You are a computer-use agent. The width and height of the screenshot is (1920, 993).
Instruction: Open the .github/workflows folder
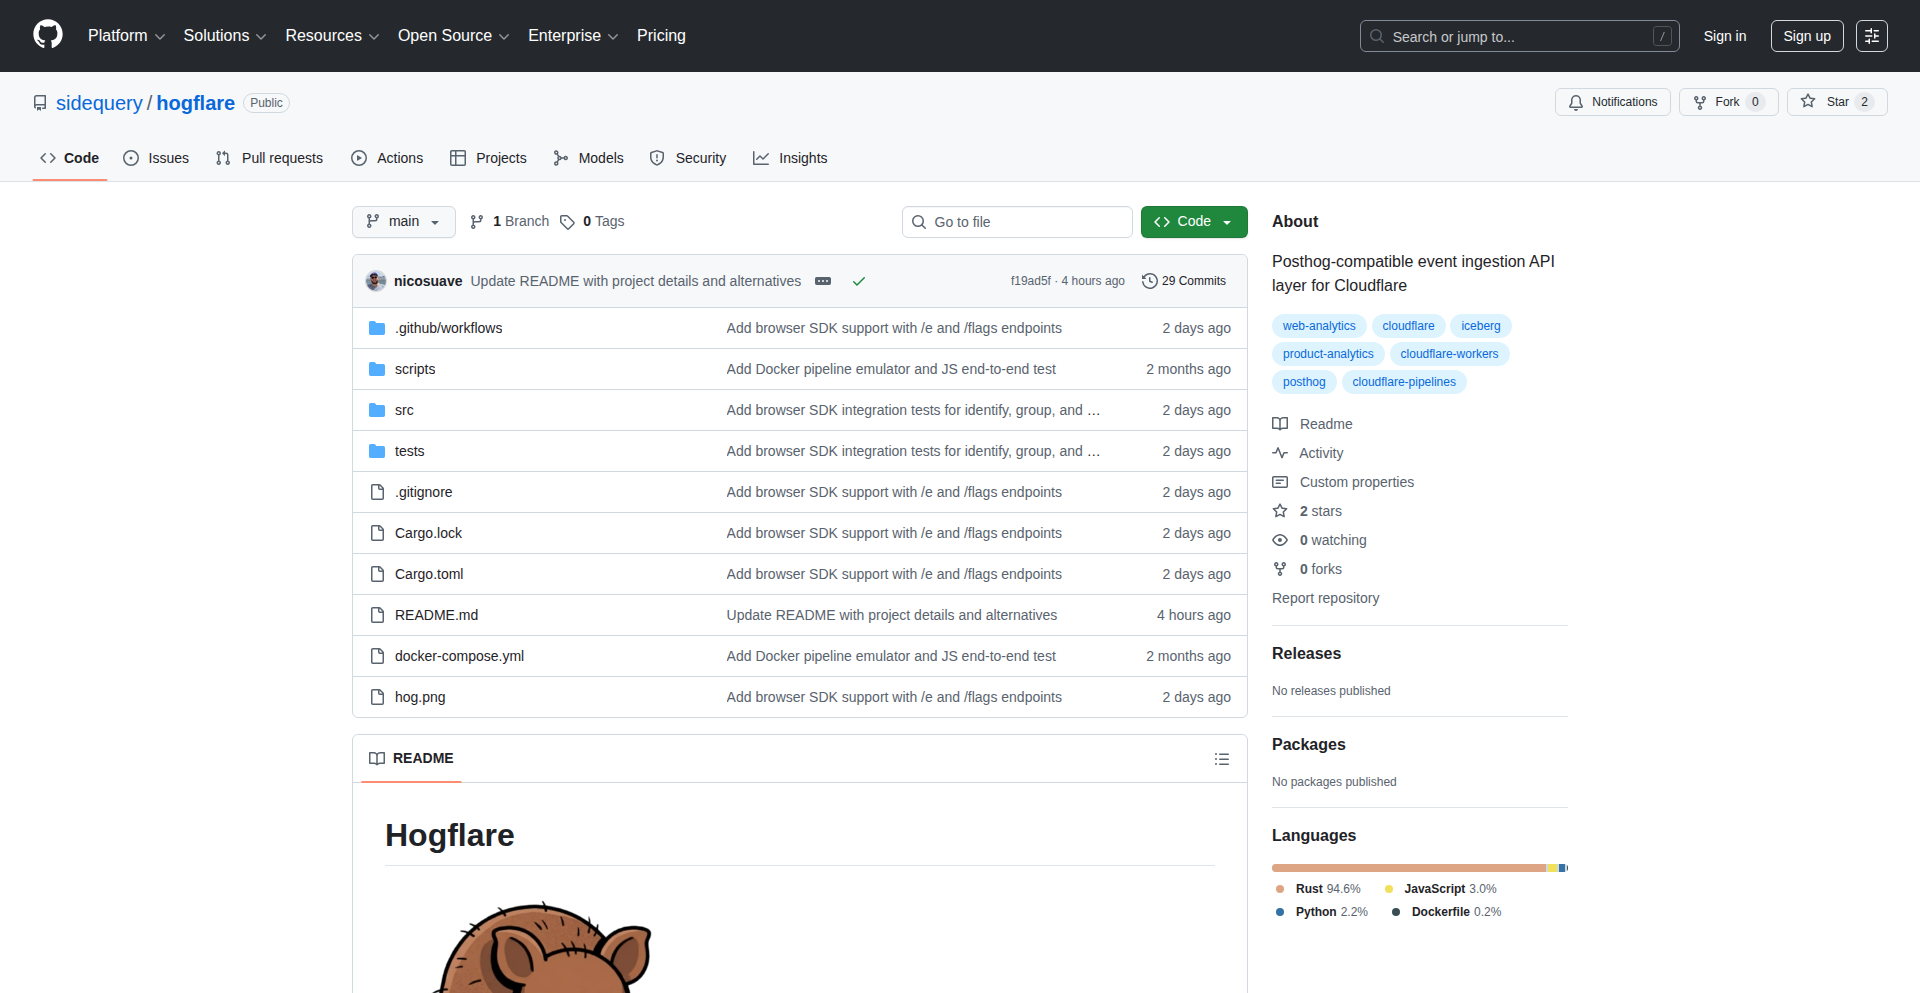(448, 328)
